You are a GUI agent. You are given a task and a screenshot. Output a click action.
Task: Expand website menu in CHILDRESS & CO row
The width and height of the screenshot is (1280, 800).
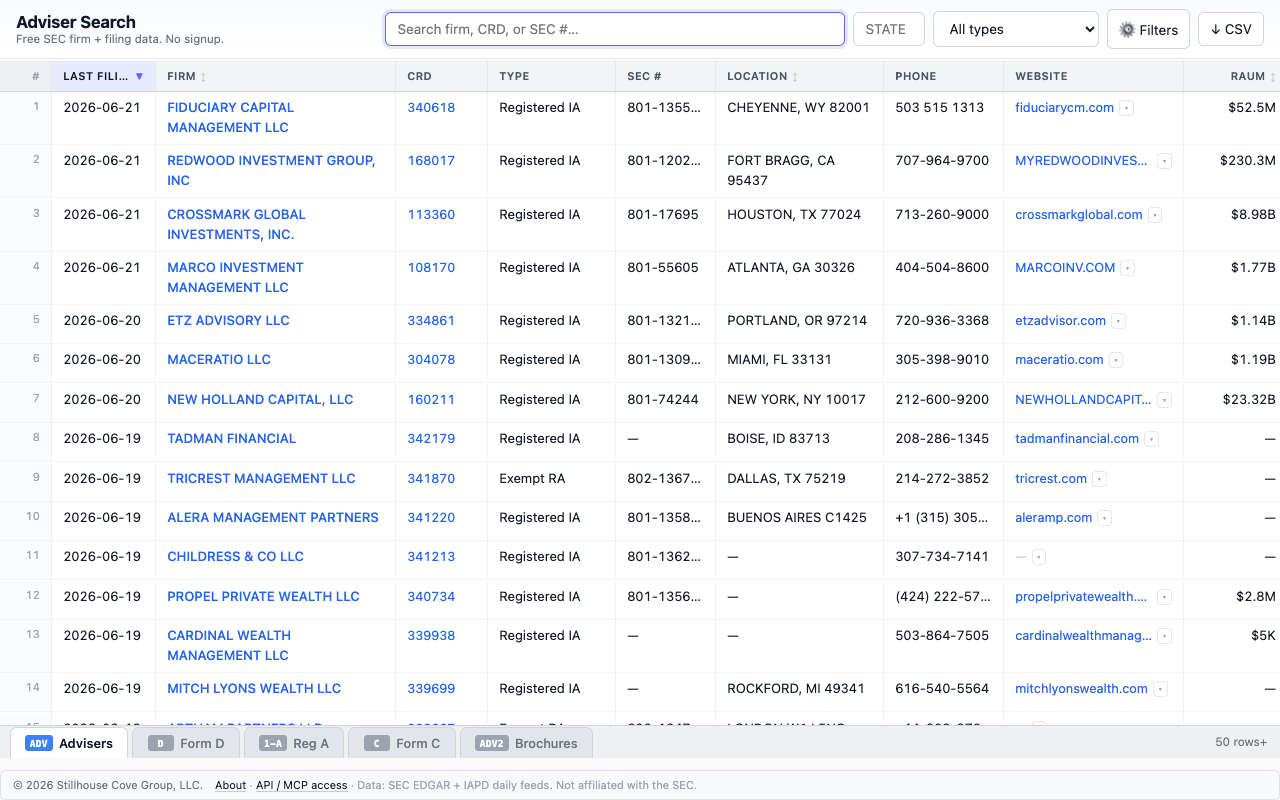point(1039,557)
